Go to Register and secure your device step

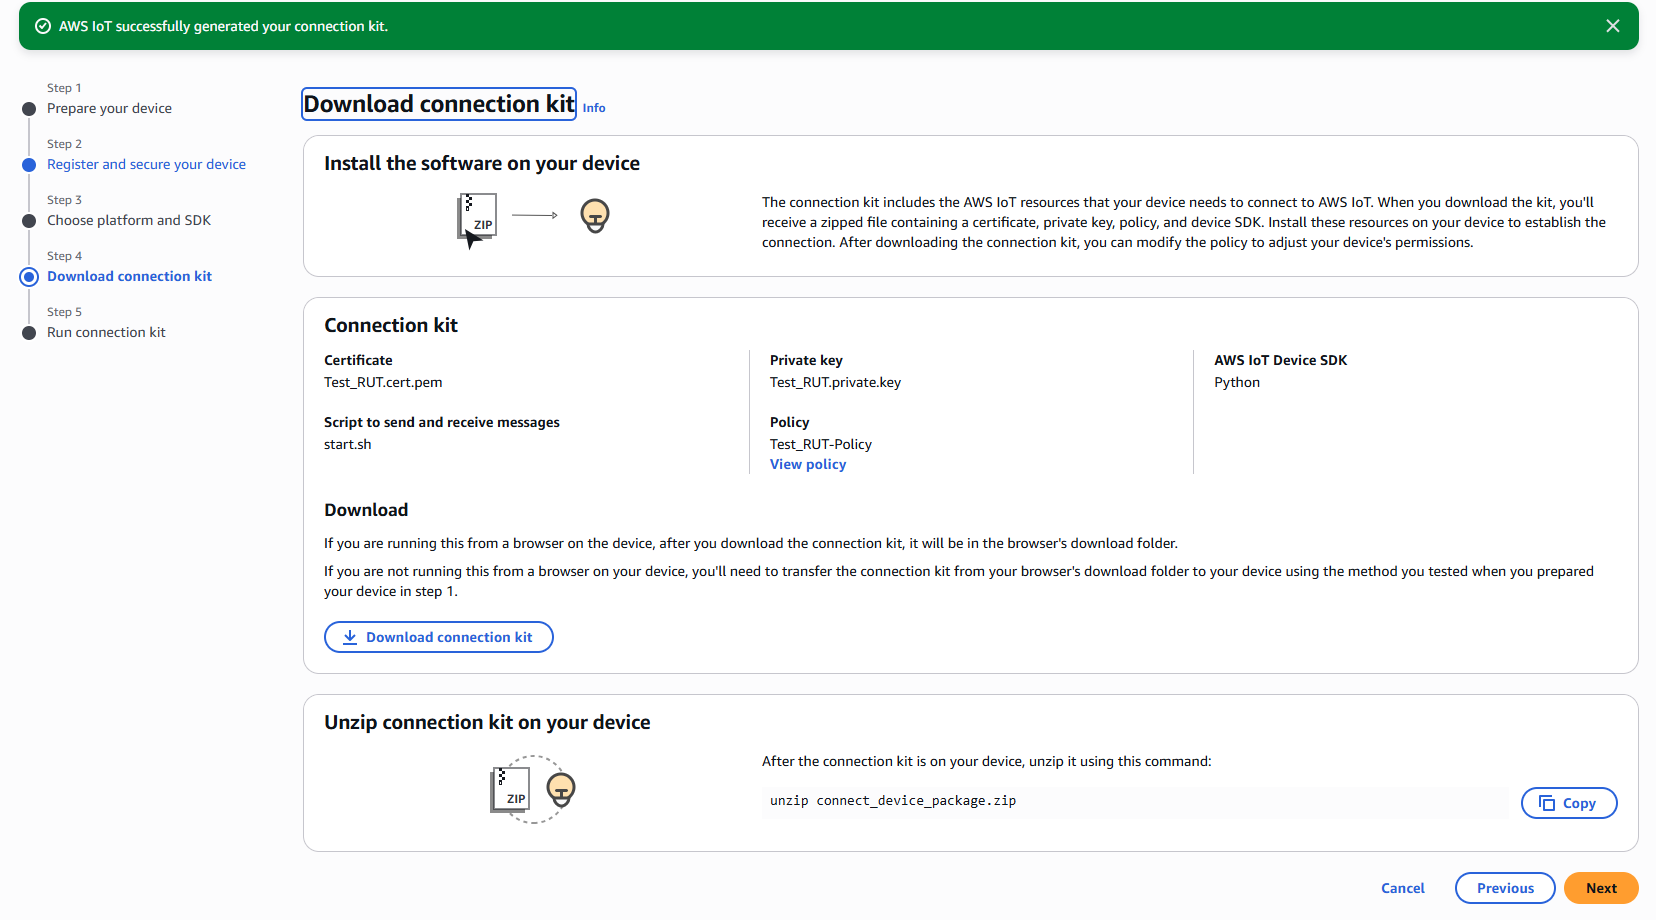click(146, 164)
